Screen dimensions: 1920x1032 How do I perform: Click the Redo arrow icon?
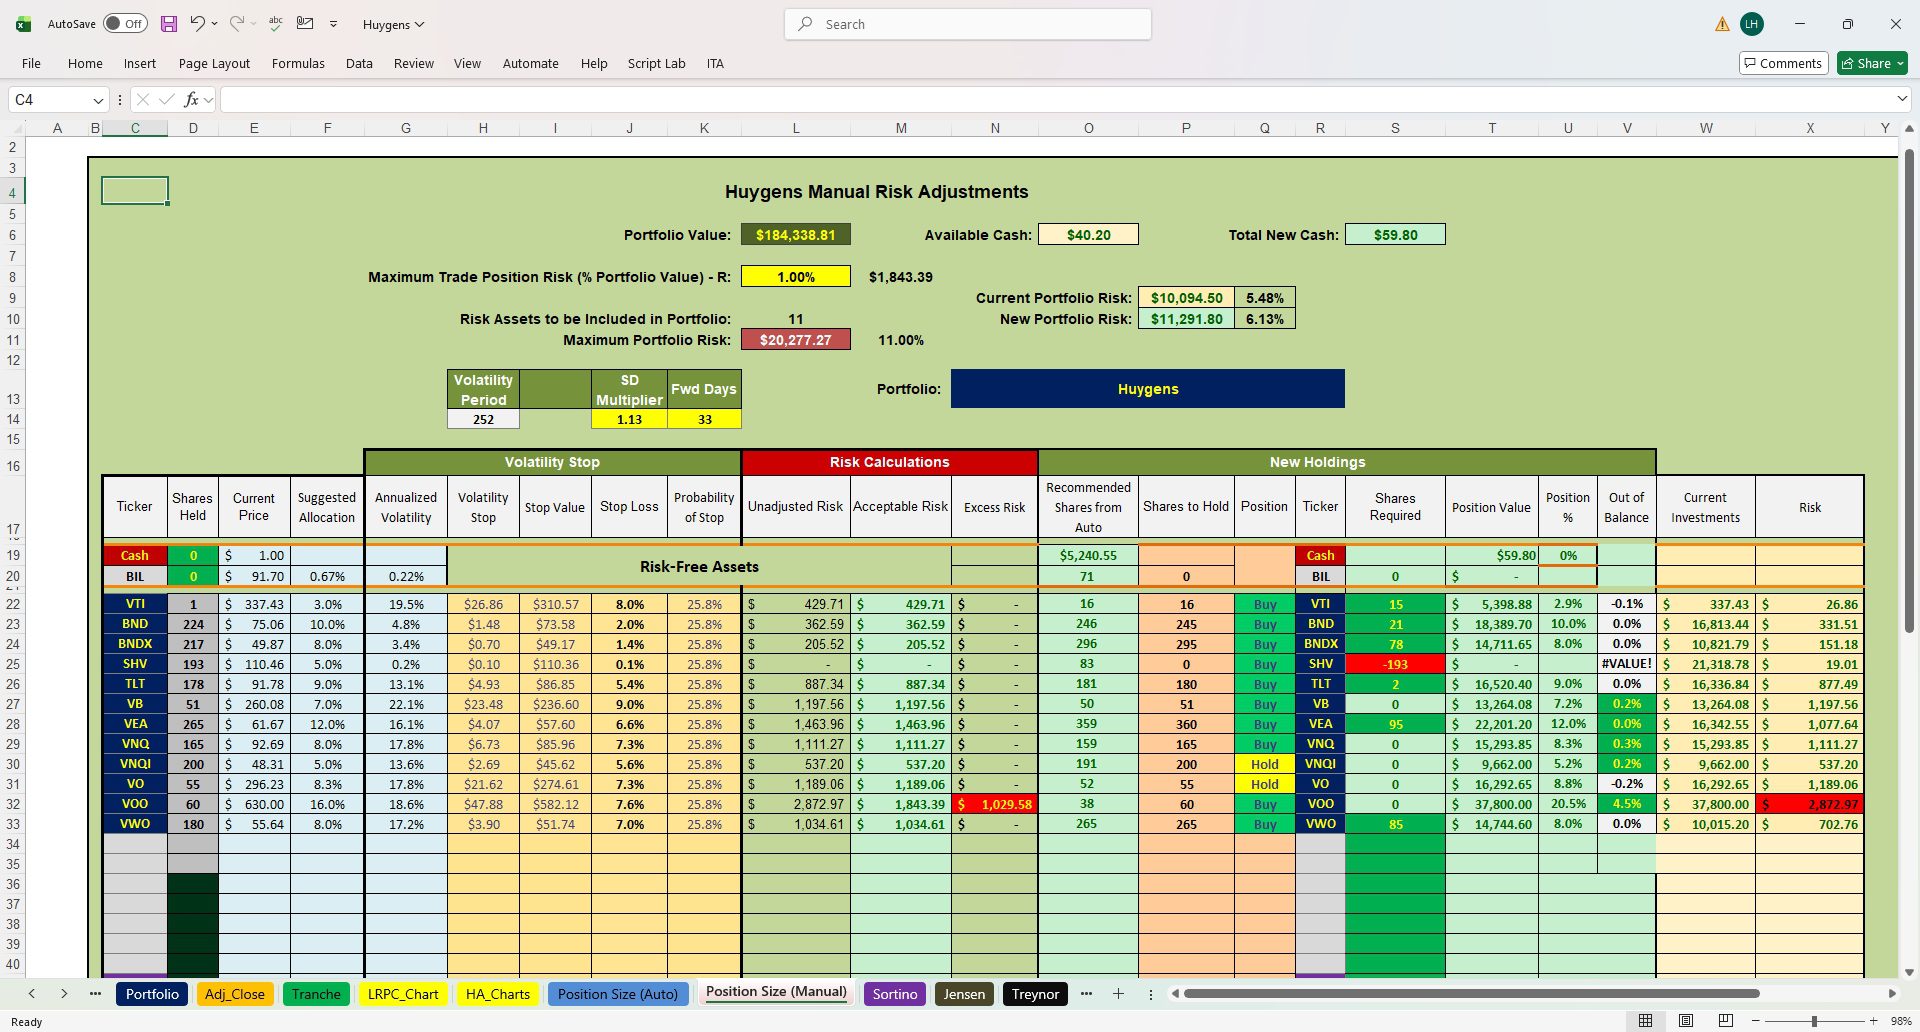(x=237, y=24)
